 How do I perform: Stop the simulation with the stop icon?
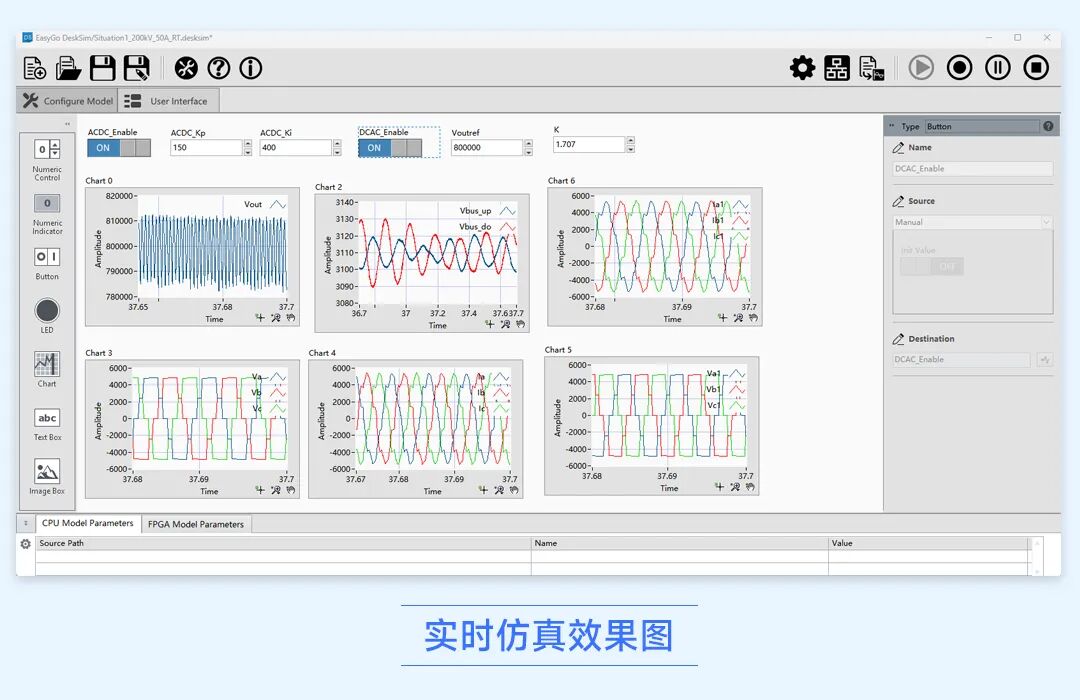click(1036, 68)
